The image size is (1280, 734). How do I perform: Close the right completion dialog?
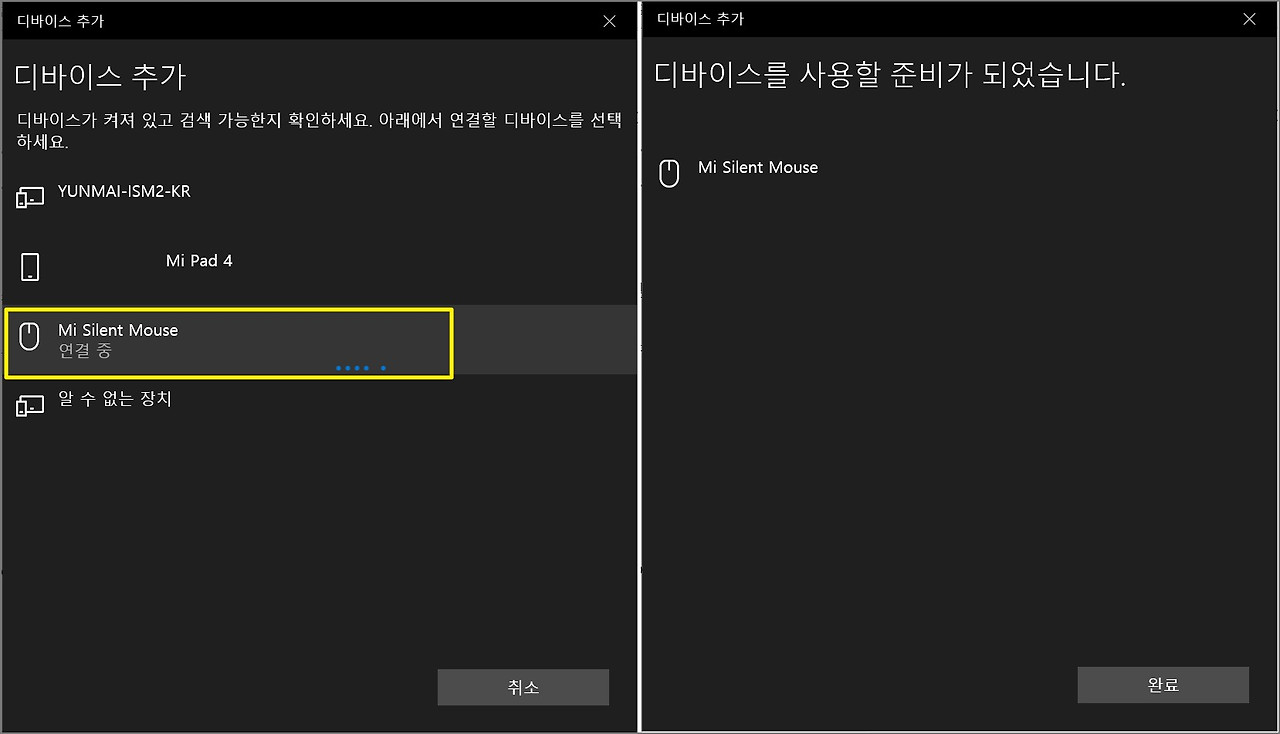(x=1249, y=19)
